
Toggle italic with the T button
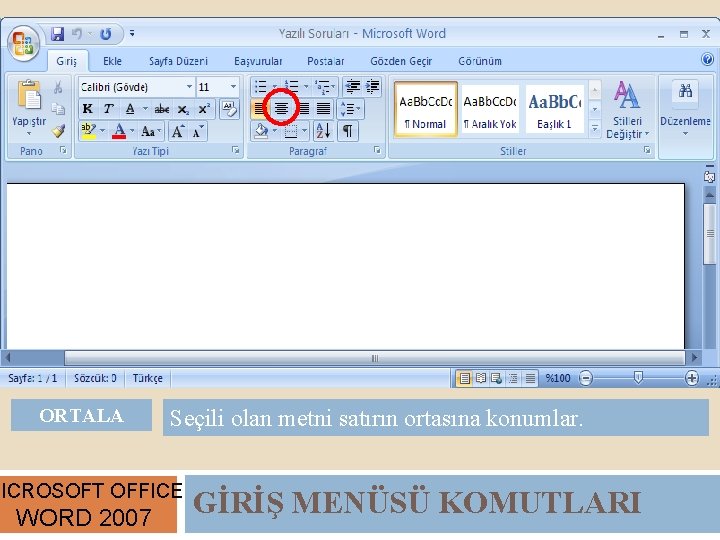point(108,109)
